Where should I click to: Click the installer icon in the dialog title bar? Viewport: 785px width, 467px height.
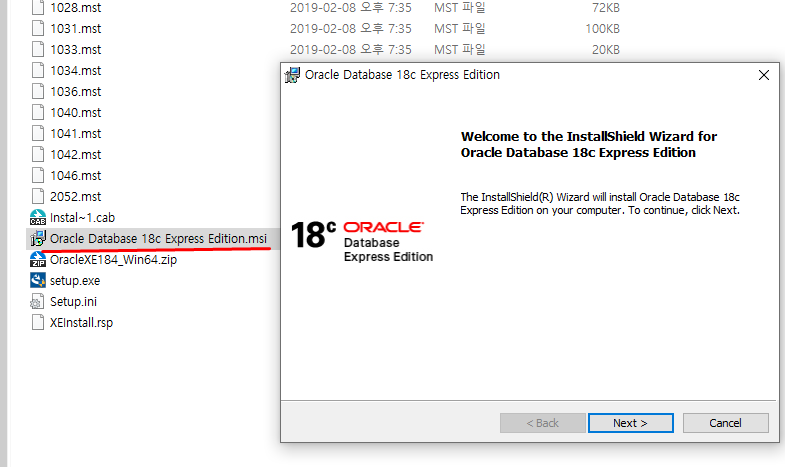pos(292,75)
